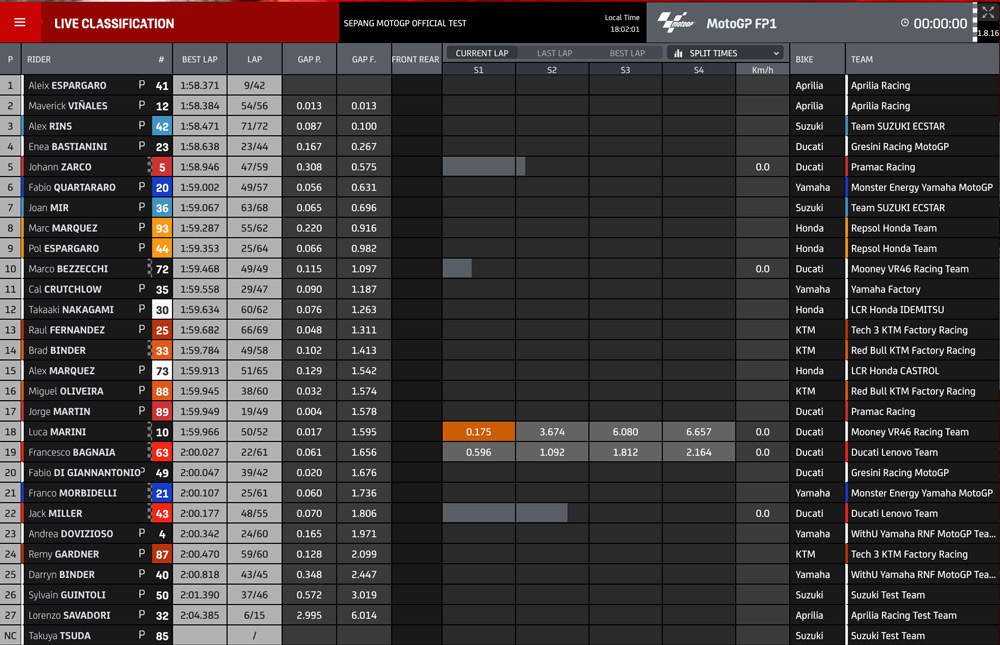Select the Luca MARINI rider name

point(57,432)
